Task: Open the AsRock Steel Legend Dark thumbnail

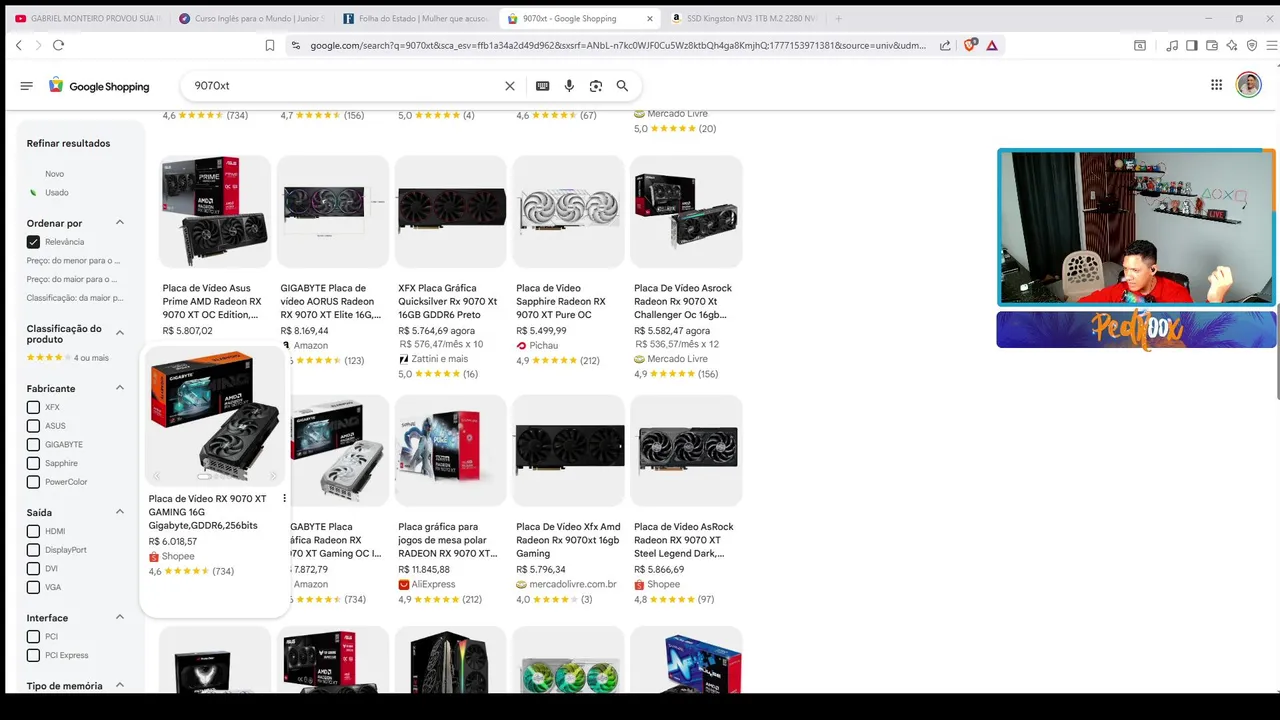Action: pyautogui.click(x=687, y=450)
